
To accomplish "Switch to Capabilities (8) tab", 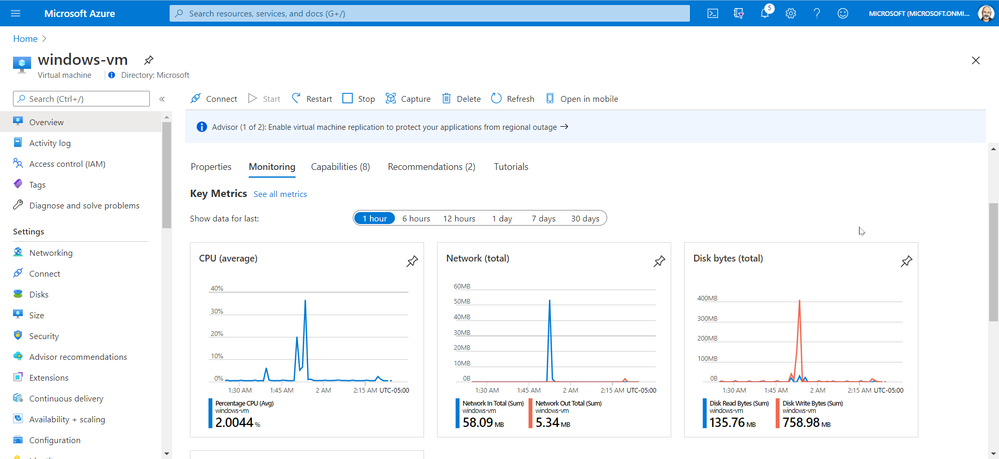I will click(x=340, y=166).
